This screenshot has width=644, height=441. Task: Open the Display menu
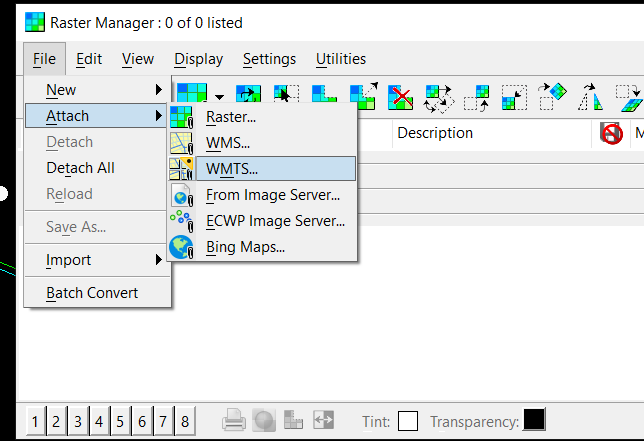pos(198,59)
